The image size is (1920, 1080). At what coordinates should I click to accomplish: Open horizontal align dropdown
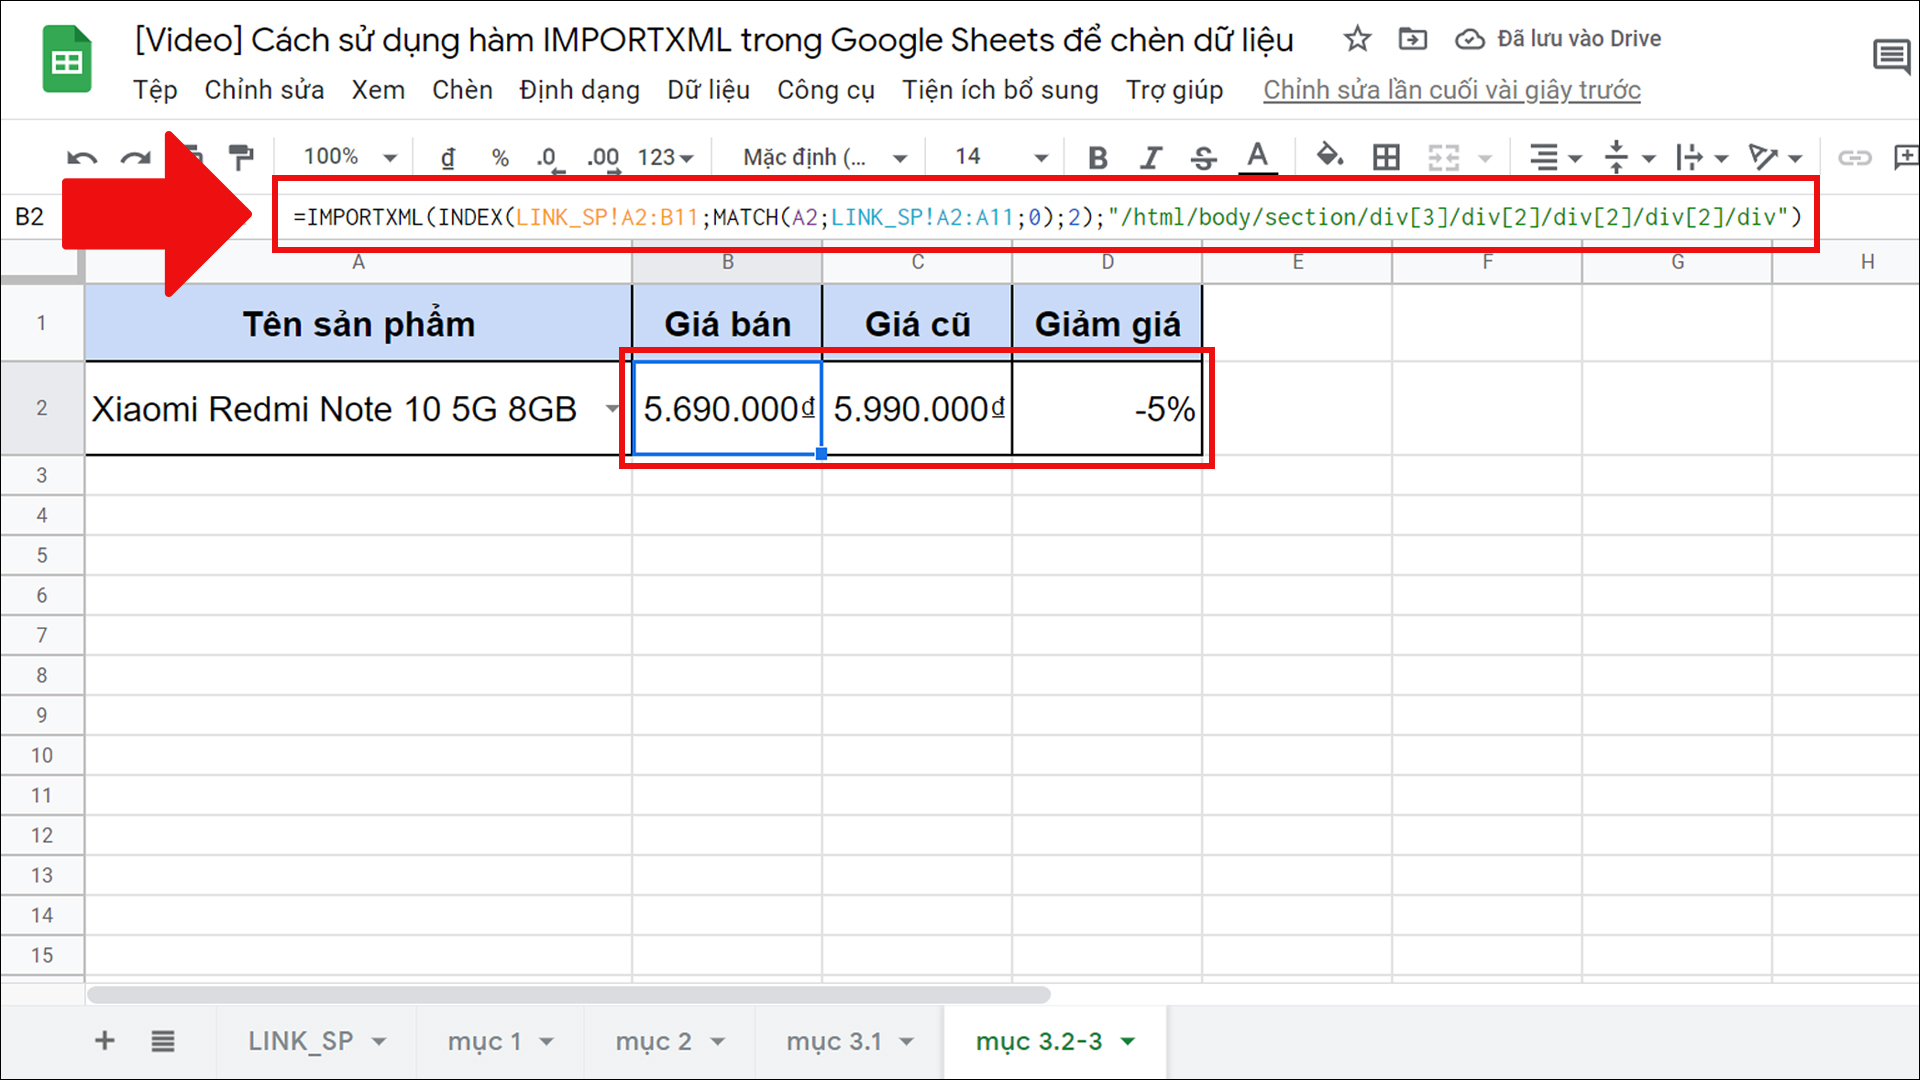(x=1555, y=157)
